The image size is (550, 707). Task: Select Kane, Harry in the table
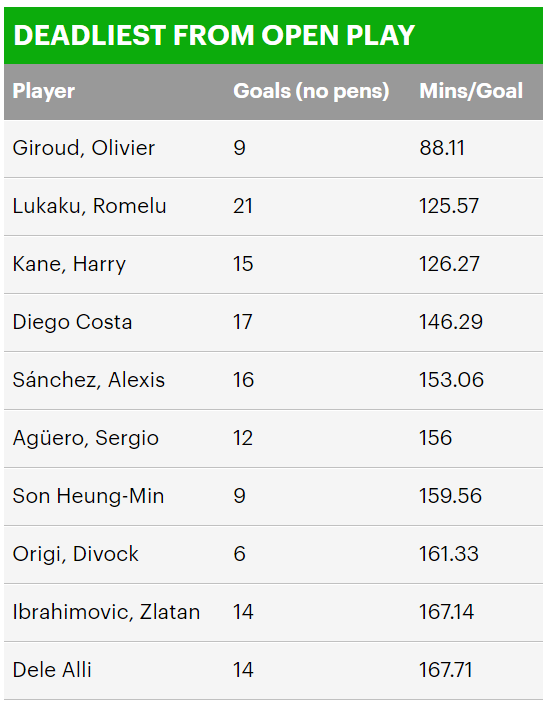point(69,264)
